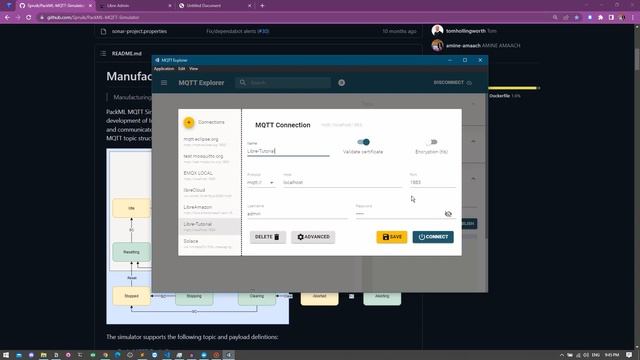Show hidden system tray icons chevron
The image size is (640, 360).
(x=562, y=355)
